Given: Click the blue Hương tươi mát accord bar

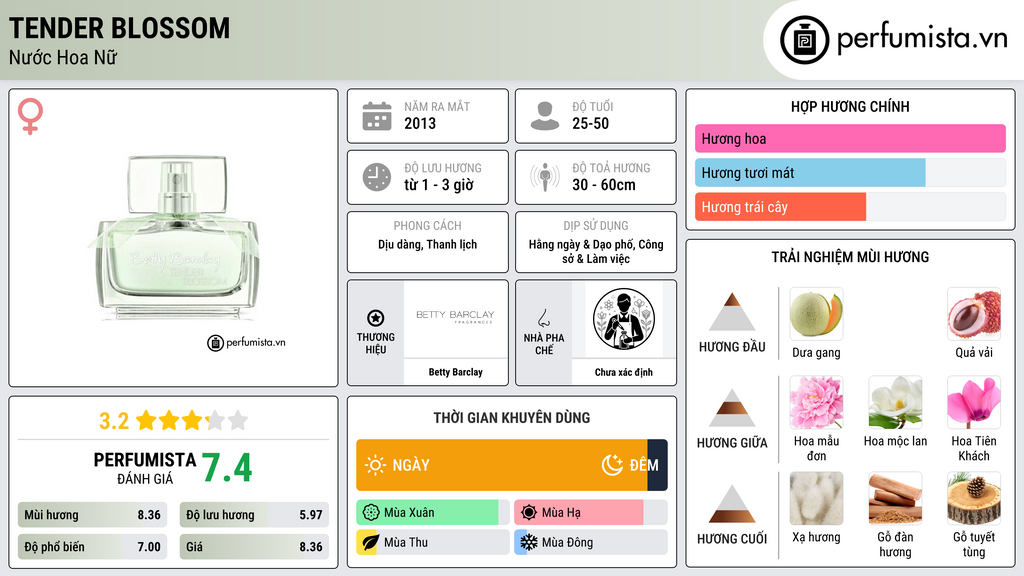Looking at the screenshot, I should point(810,173).
